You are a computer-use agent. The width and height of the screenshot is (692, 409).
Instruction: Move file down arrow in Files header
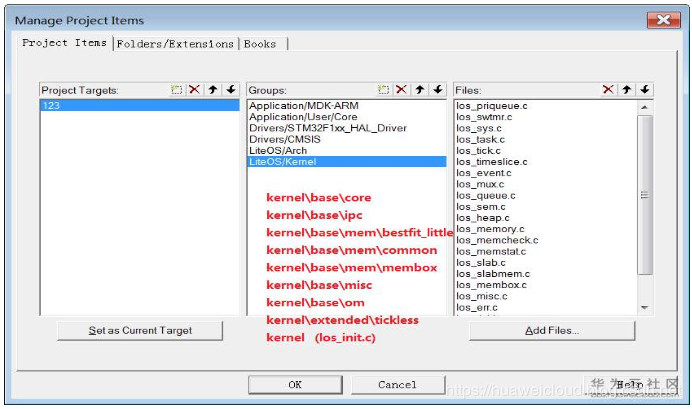click(x=645, y=90)
